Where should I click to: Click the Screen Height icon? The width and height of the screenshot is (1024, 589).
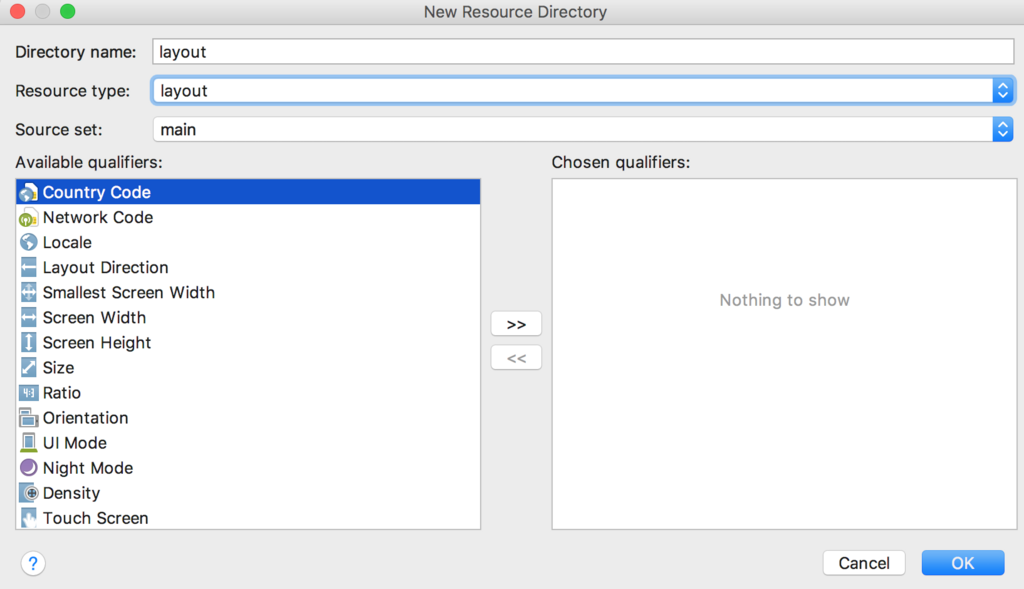click(x=28, y=342)
